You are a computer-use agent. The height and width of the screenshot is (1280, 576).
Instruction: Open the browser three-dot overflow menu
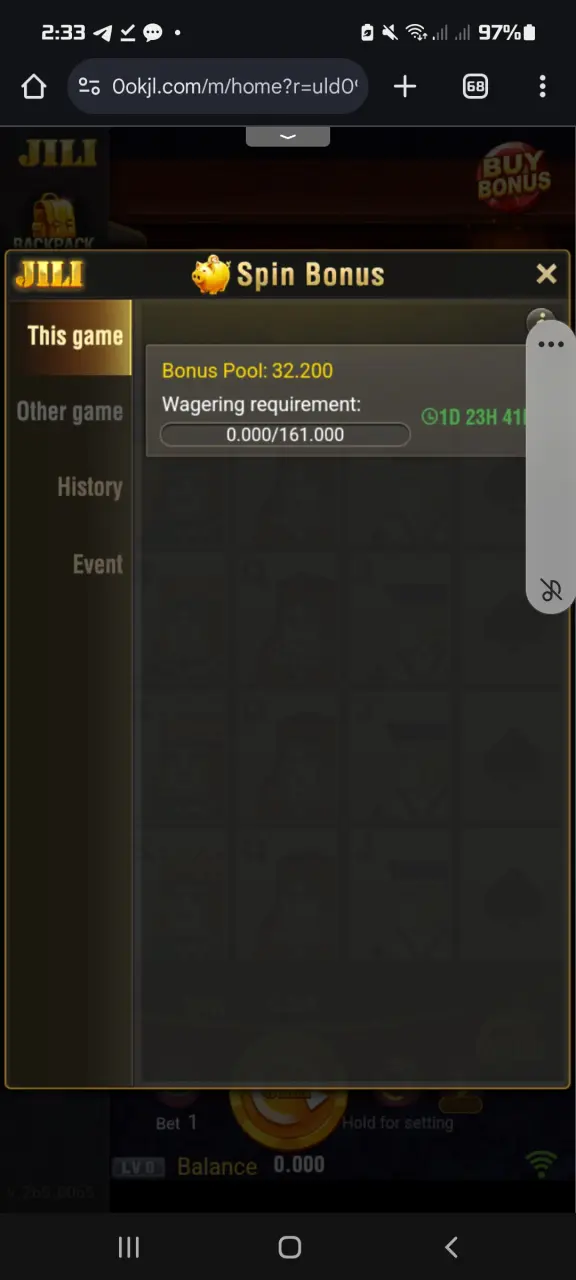point(542,87)
